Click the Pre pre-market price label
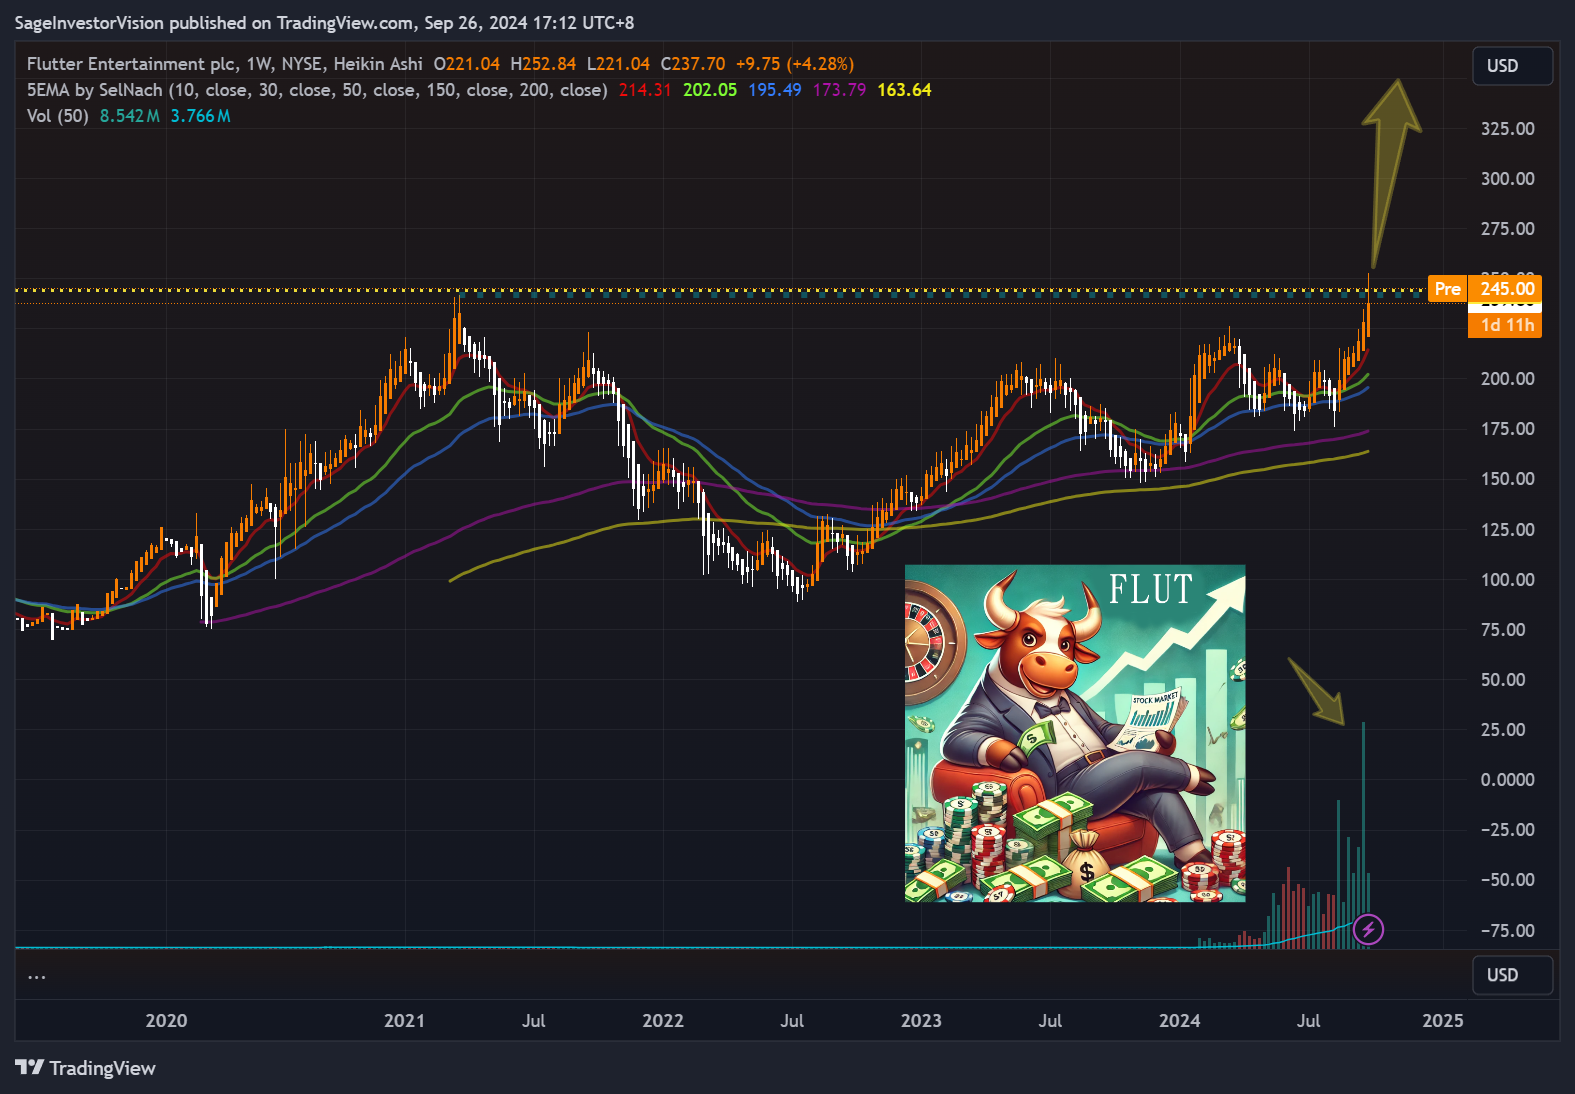 click(x=1447, y=289)
